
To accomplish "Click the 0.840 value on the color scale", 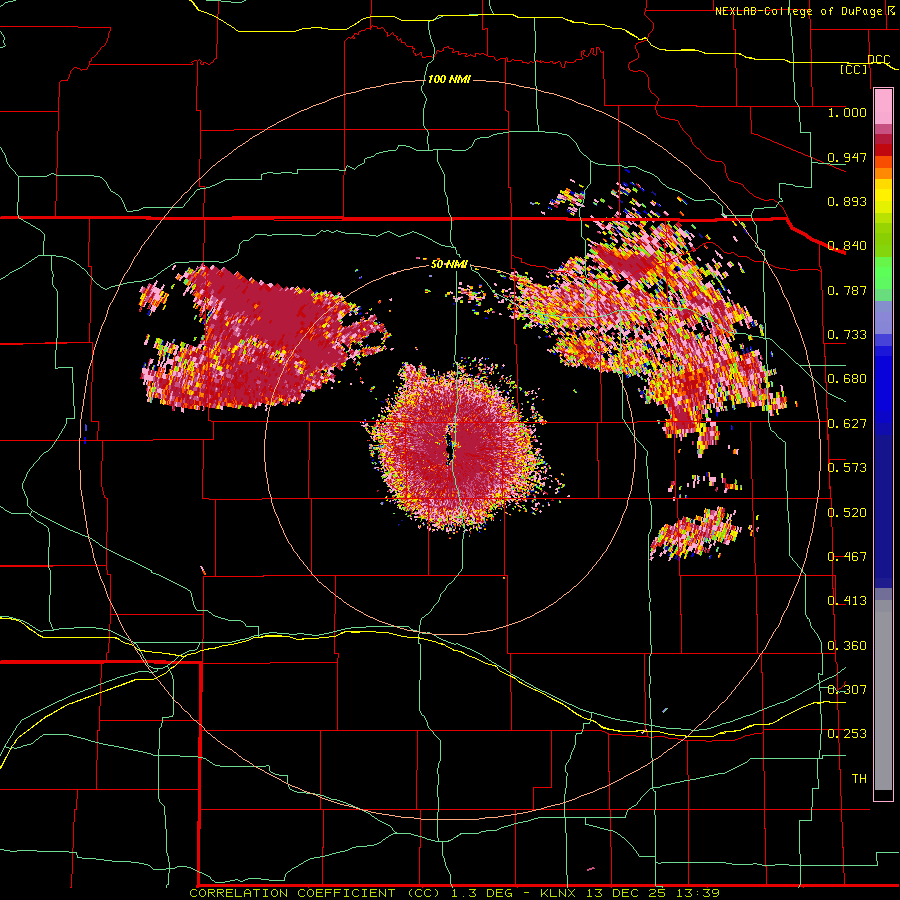I will pyautogui.click(x=847, y=246).
